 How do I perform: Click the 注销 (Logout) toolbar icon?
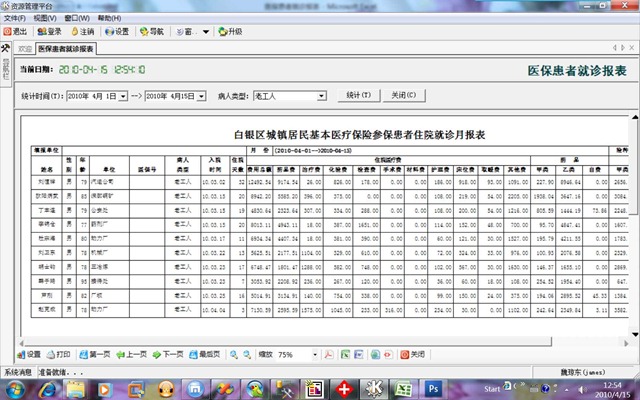pos(81,31)
